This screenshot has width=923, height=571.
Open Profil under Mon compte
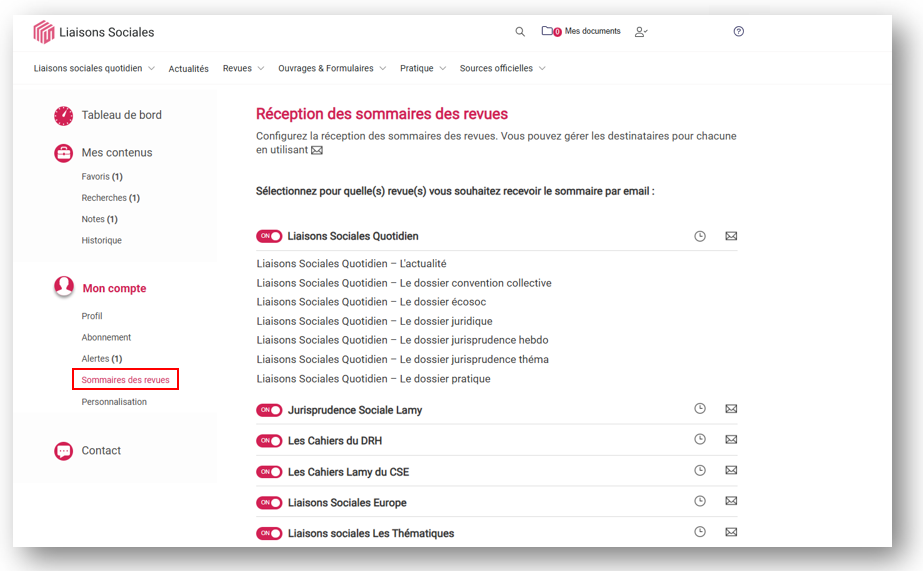coord(92,316)
